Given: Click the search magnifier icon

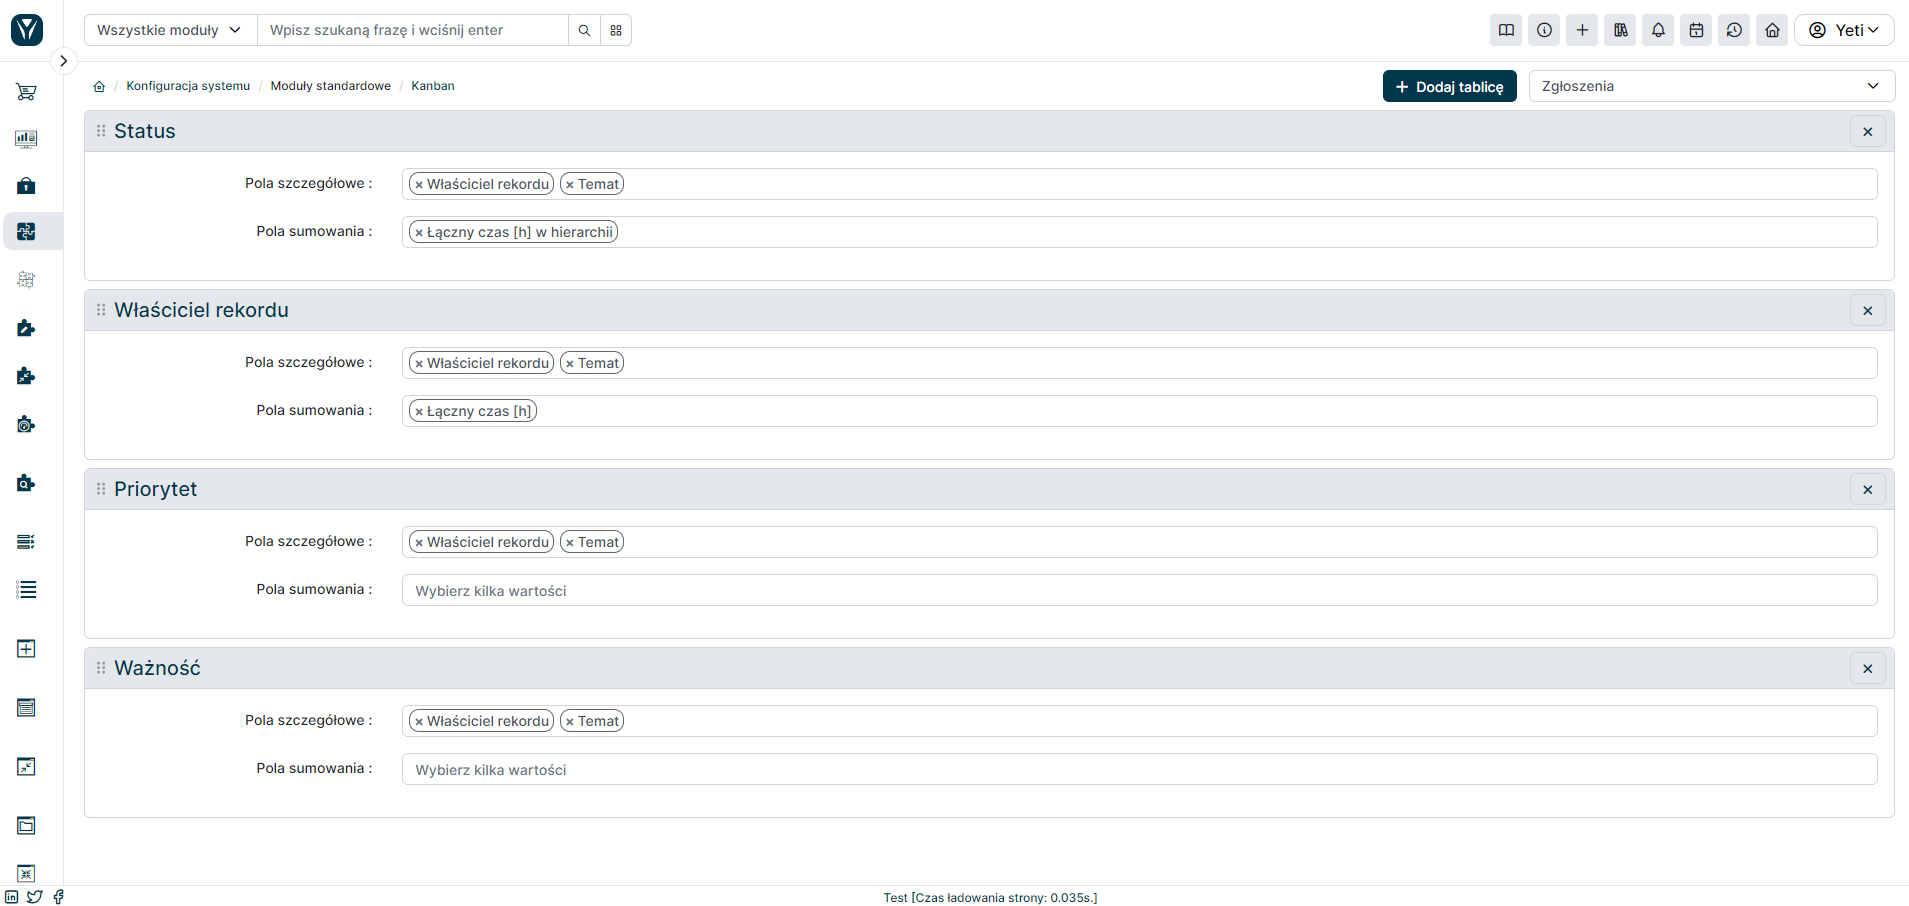Looking at the screenshot, I should click(x=584, y=30).
